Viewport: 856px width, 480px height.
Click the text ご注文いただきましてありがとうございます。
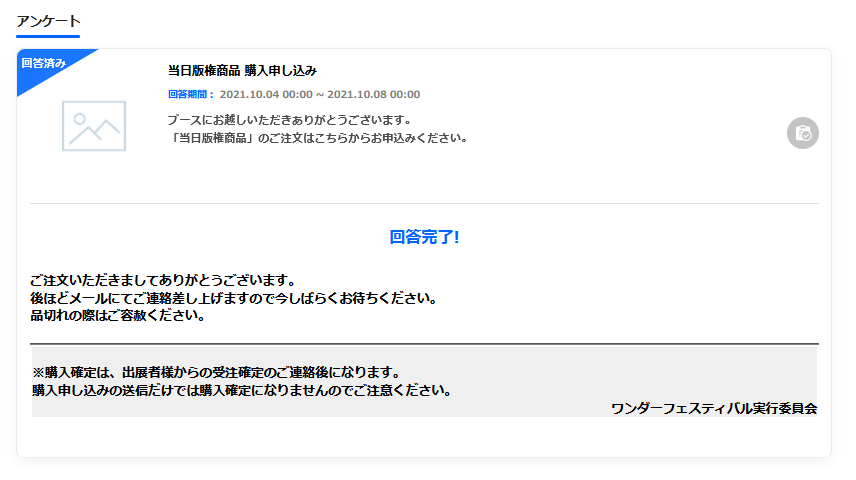point(163,280)
